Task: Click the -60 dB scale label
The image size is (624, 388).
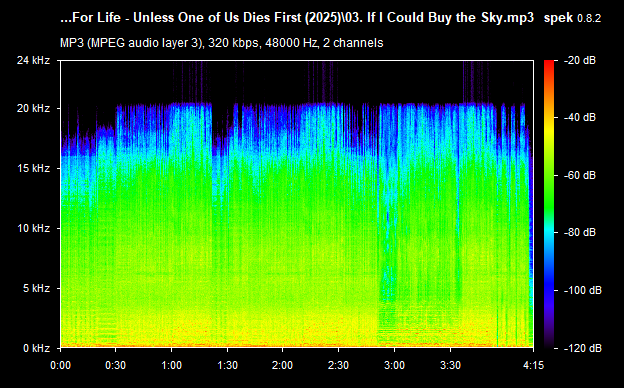Action: 580,175
